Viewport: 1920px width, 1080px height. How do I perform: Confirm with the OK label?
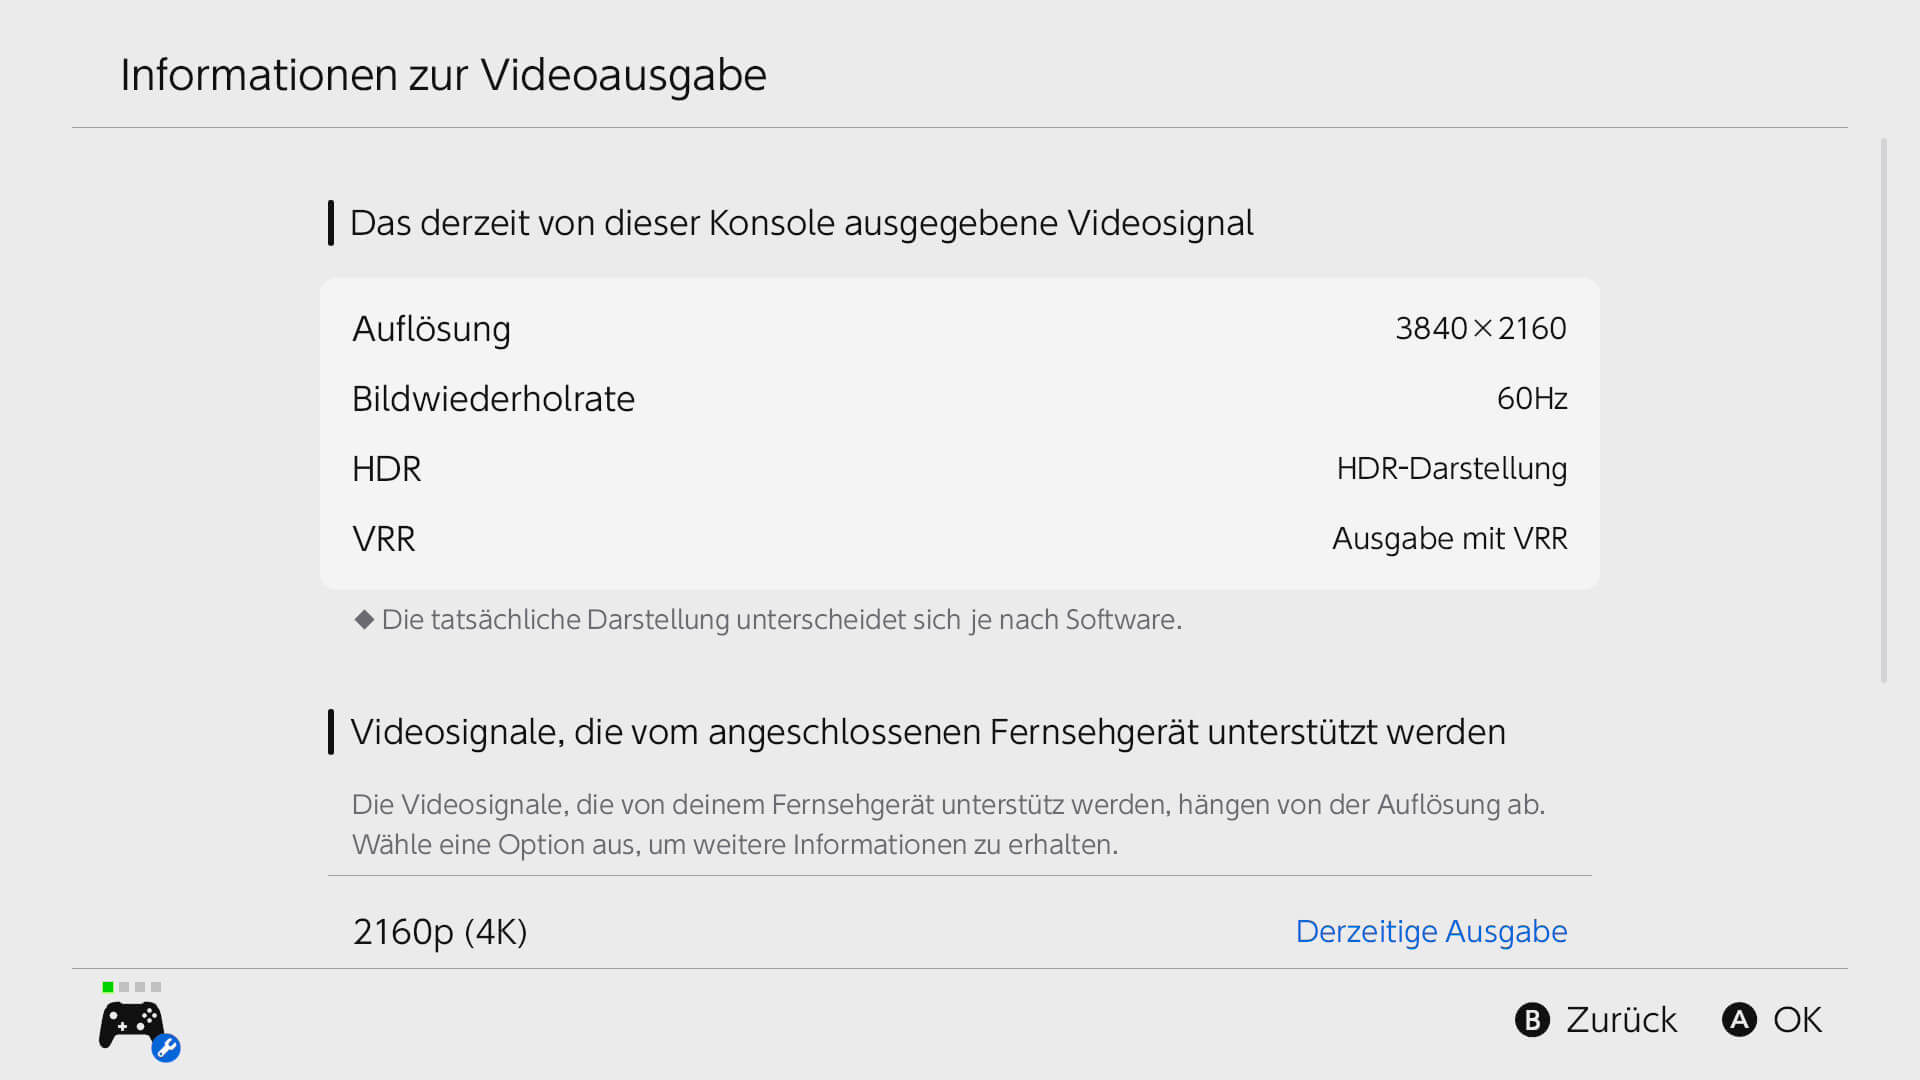tap(1797, 1020)
